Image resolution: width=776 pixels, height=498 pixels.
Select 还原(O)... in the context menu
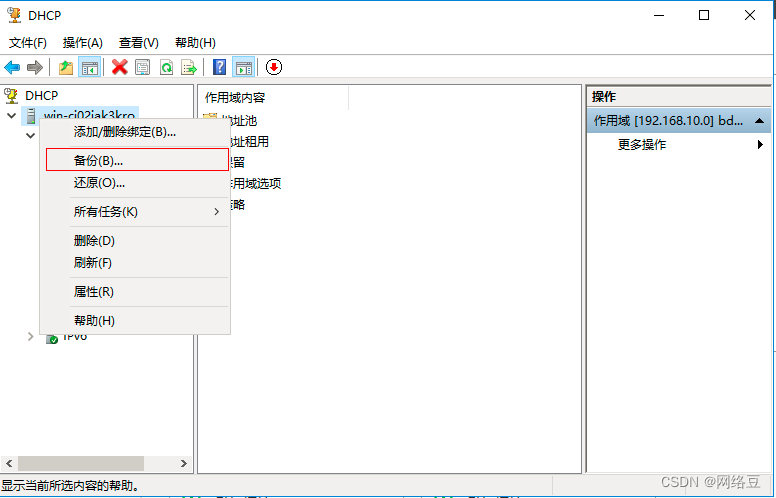(99, 183)
